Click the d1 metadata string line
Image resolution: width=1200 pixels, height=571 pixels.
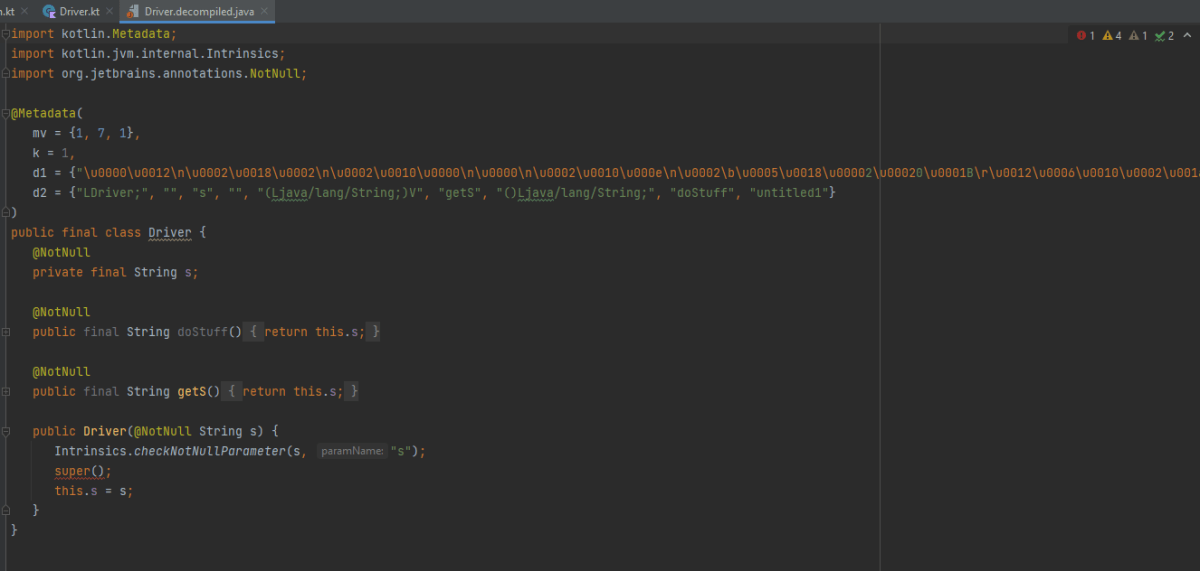pos(615,173)
